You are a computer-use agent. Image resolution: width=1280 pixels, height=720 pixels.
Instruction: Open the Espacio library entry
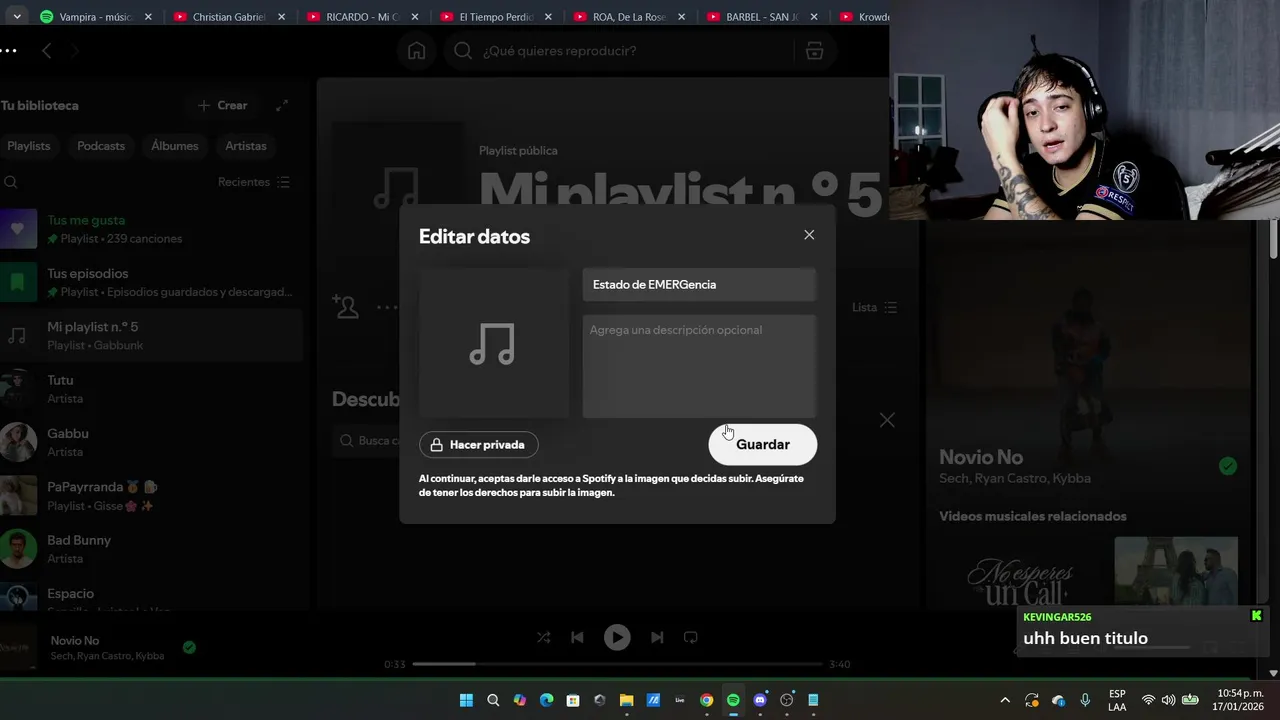[x=150, y=598]
